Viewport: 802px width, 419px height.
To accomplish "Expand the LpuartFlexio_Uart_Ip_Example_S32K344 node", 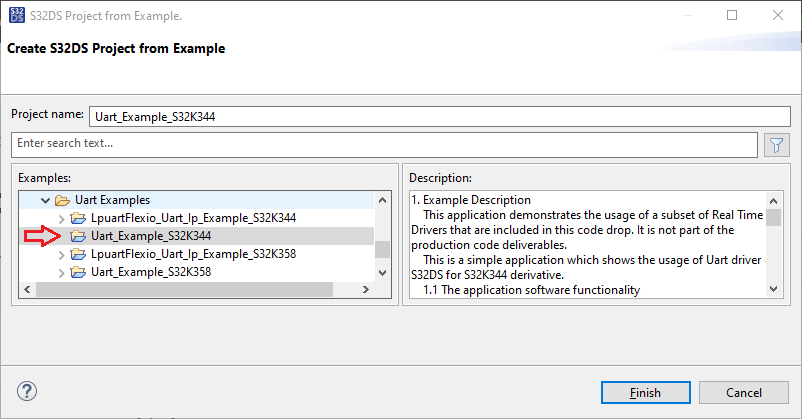I will 62,218.
